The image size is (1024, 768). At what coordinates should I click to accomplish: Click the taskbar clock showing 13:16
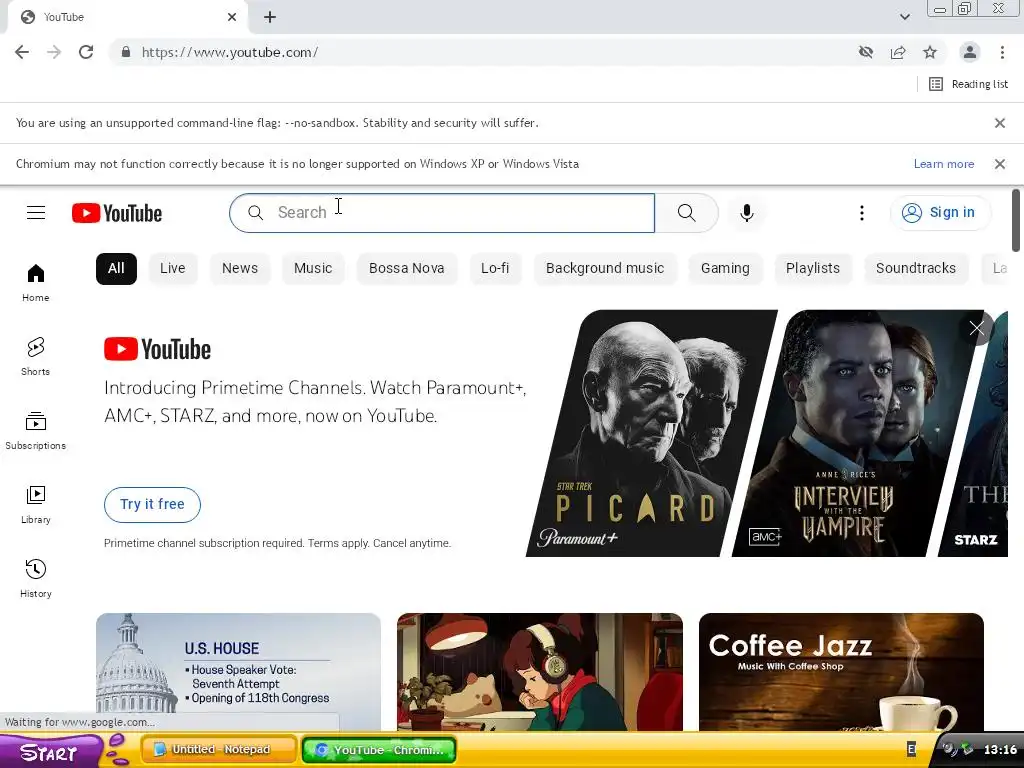pos(1000,750)
